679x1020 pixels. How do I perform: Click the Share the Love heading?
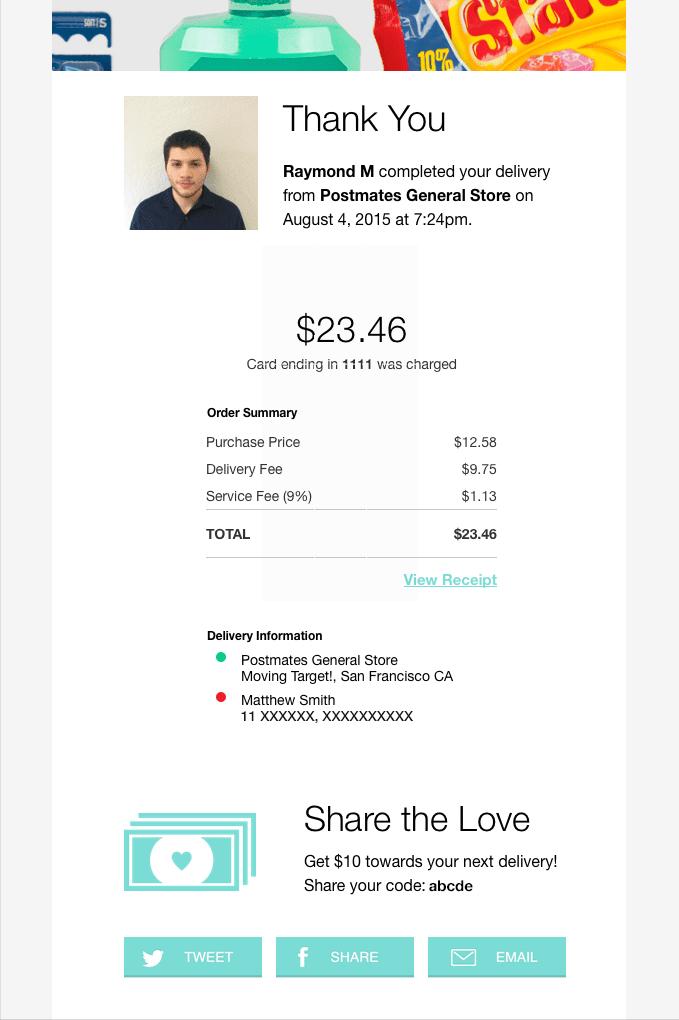click(x=416, y=819)
